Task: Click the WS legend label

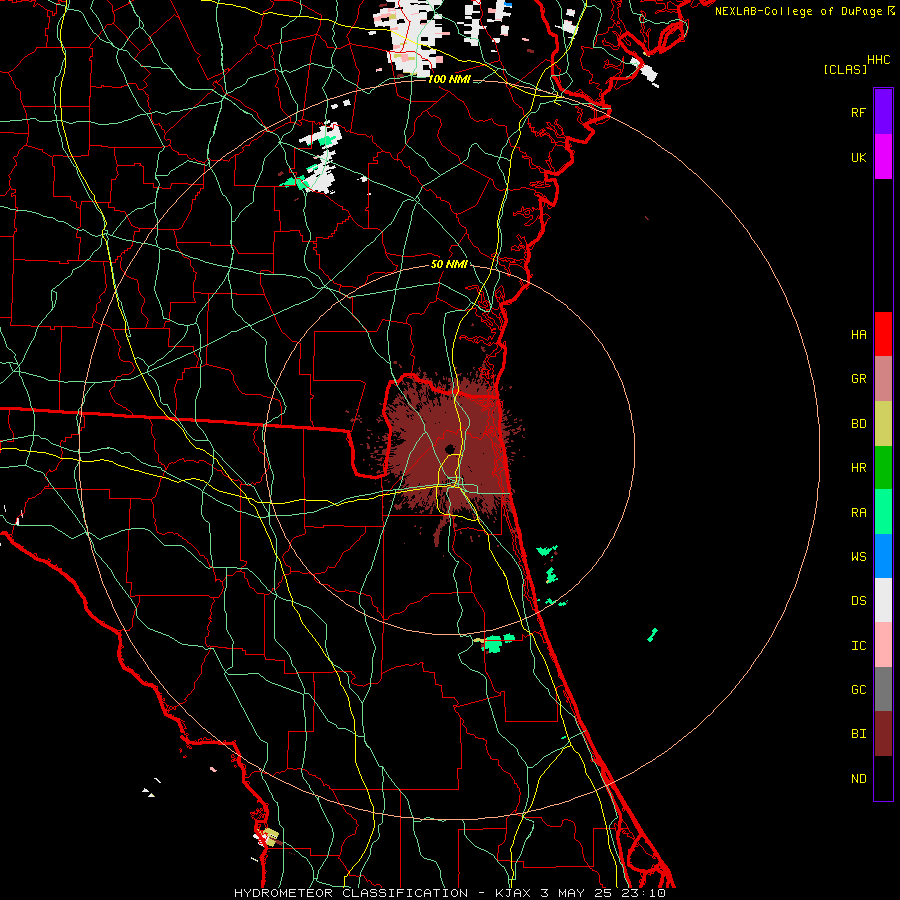Action: tap(858, 557)
